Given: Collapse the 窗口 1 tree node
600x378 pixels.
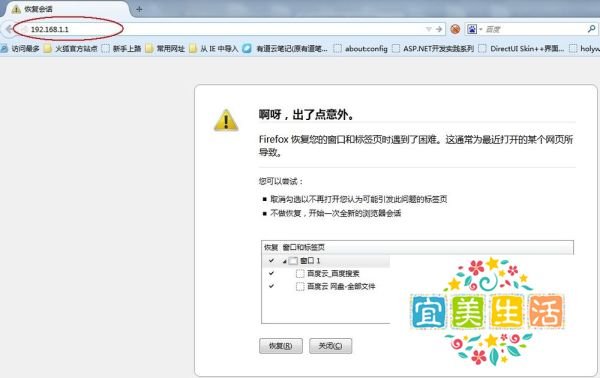Looking at the screenshot, I should [284, 261].
